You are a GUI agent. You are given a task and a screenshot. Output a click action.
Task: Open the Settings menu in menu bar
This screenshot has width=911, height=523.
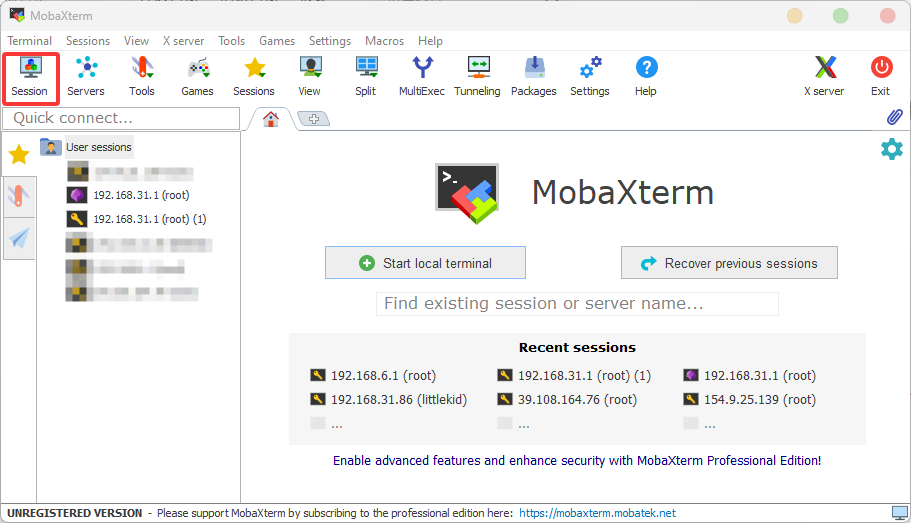(330, 41)
